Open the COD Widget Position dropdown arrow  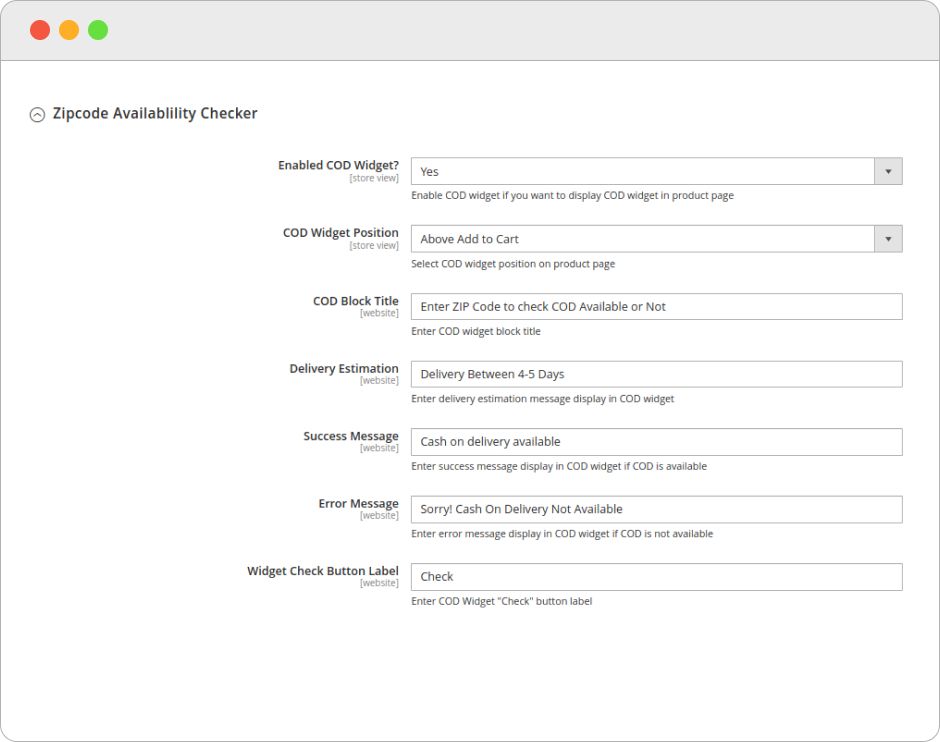(x=888, y=239)
